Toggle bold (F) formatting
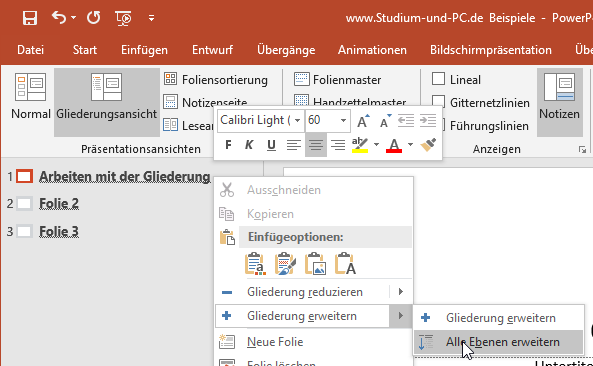593x366 pixels. point(228,144)
